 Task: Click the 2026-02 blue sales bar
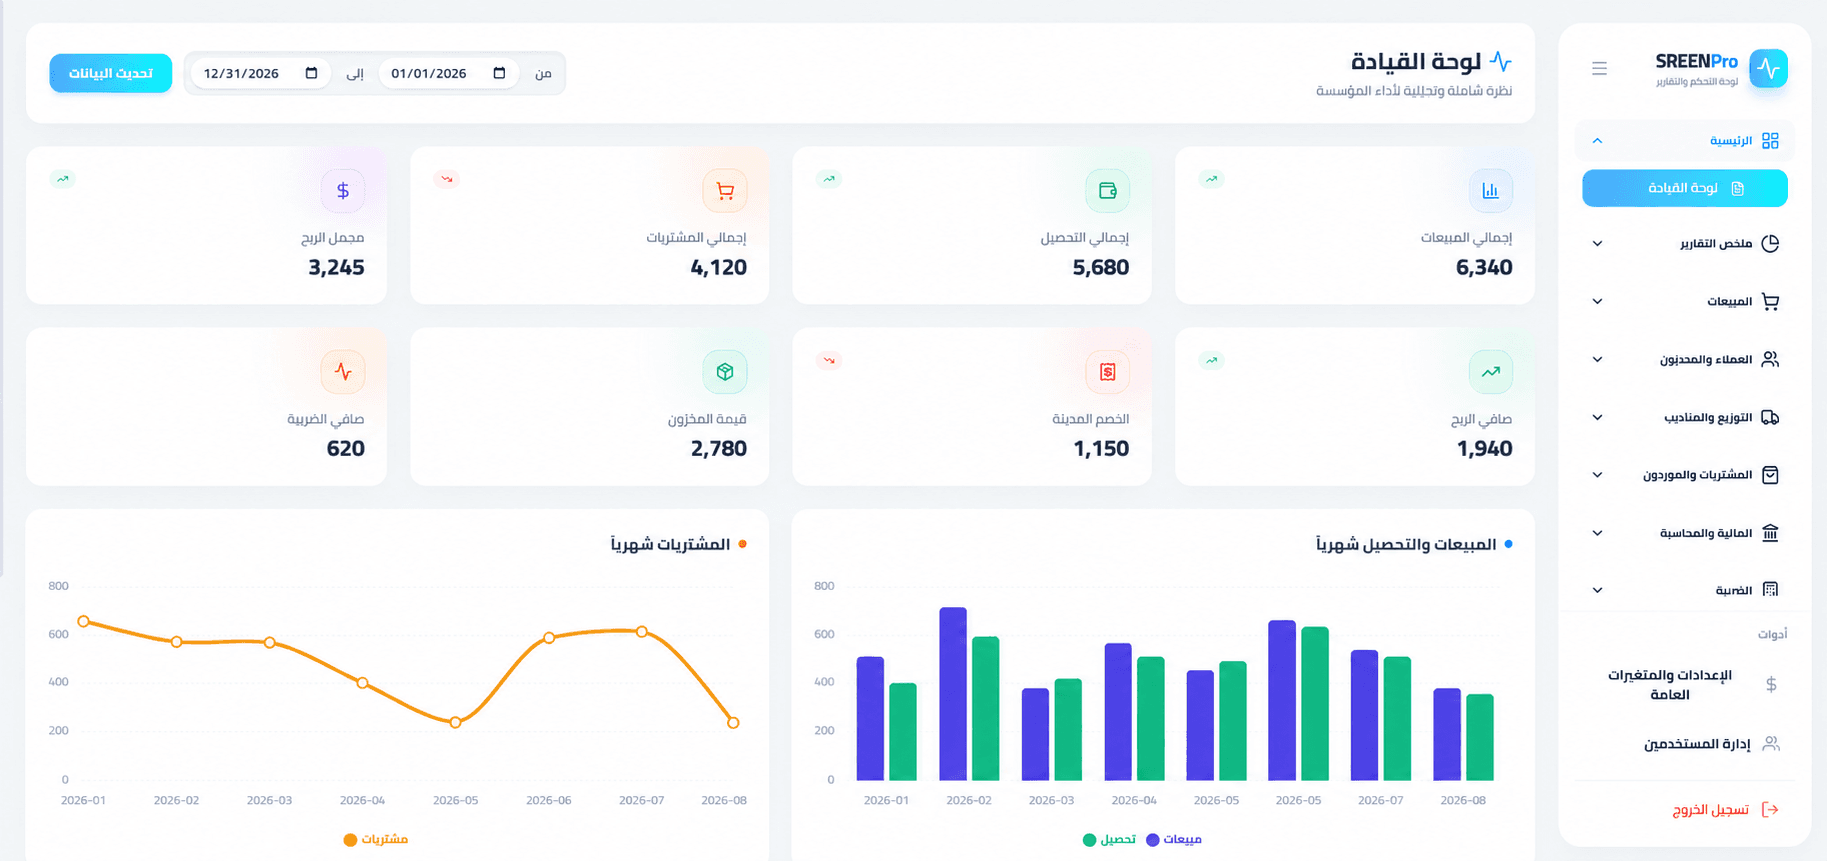953,694
